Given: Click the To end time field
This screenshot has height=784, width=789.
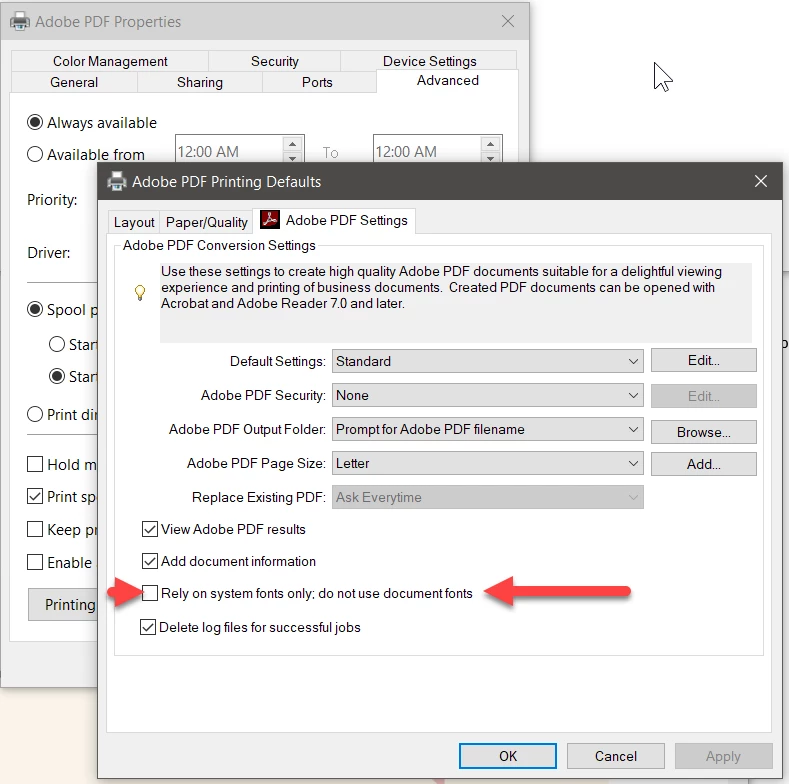Looking at the screenshot, I should pos(428,151).
